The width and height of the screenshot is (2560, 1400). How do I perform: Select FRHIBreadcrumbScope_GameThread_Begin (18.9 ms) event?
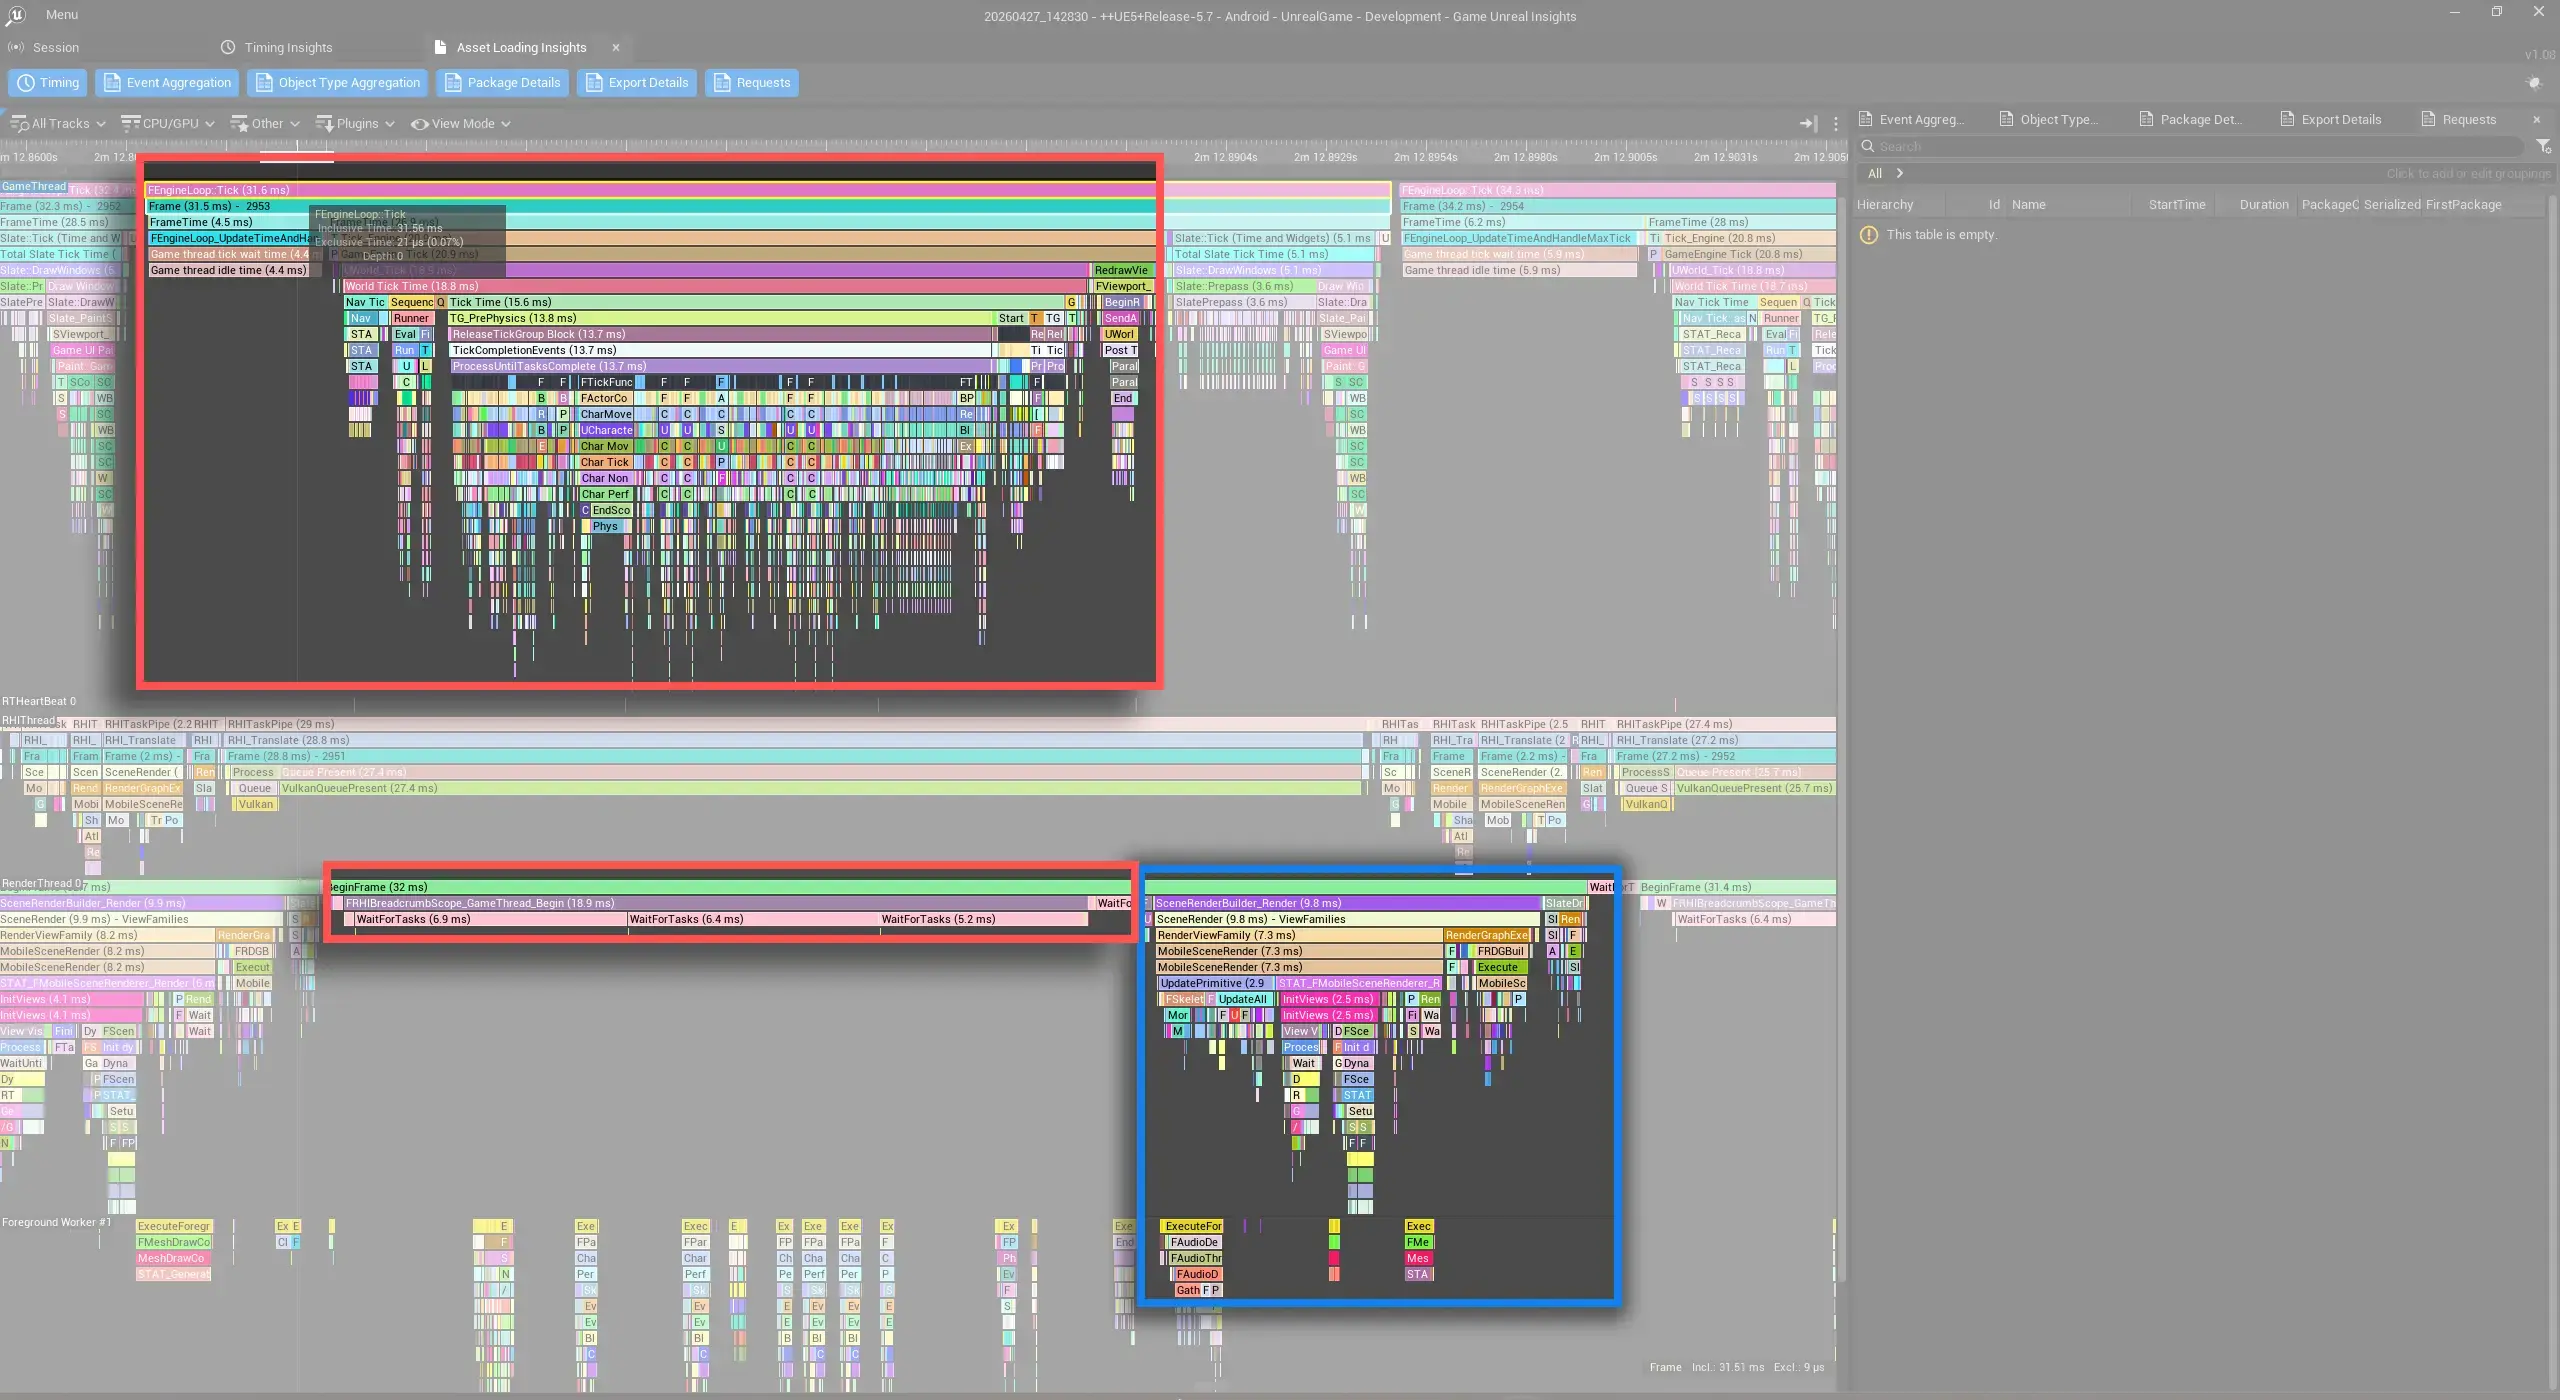(716, 903)
